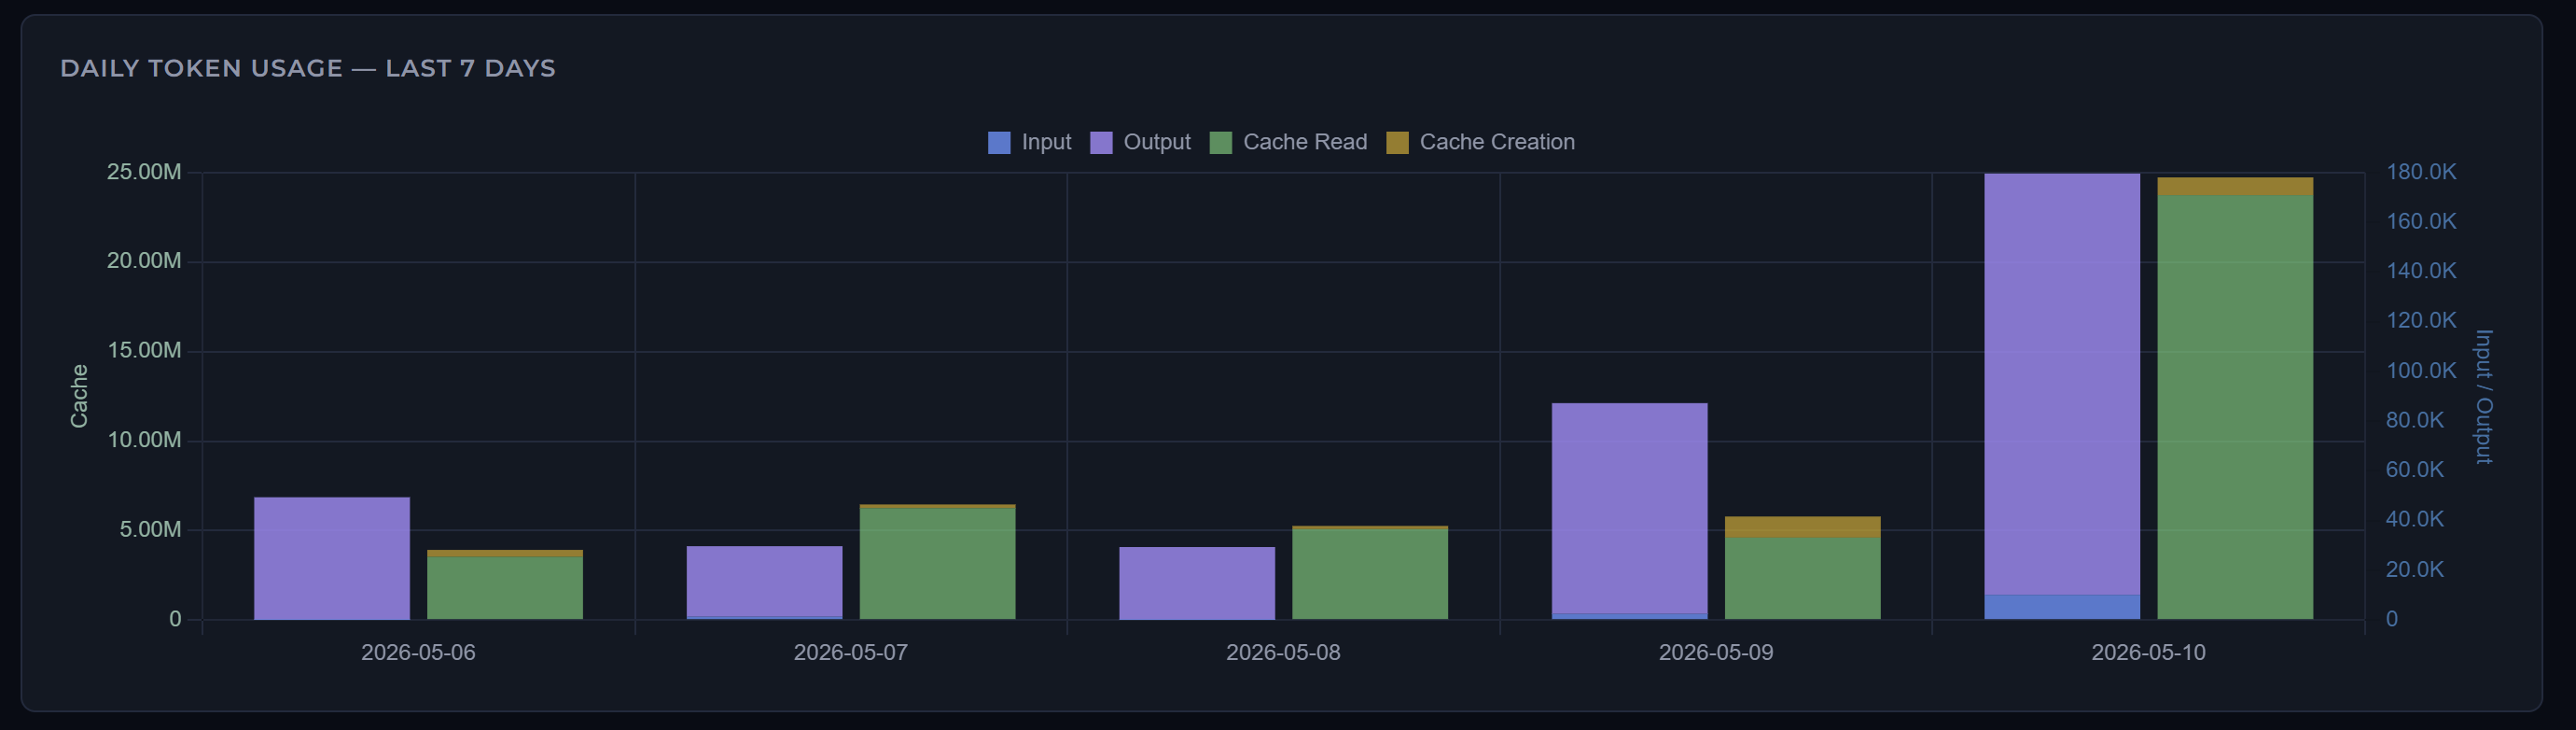Click the 180.0K right axis value

pos(2421,172)
